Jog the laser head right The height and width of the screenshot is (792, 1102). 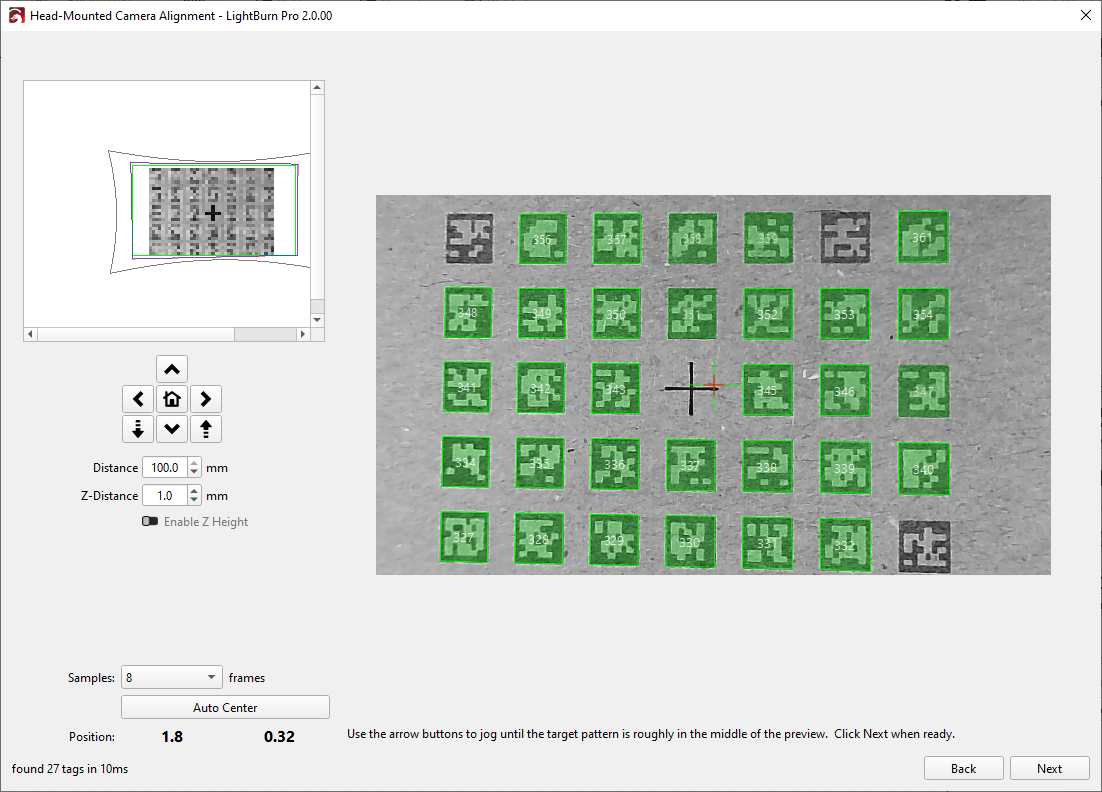(206, 400)
